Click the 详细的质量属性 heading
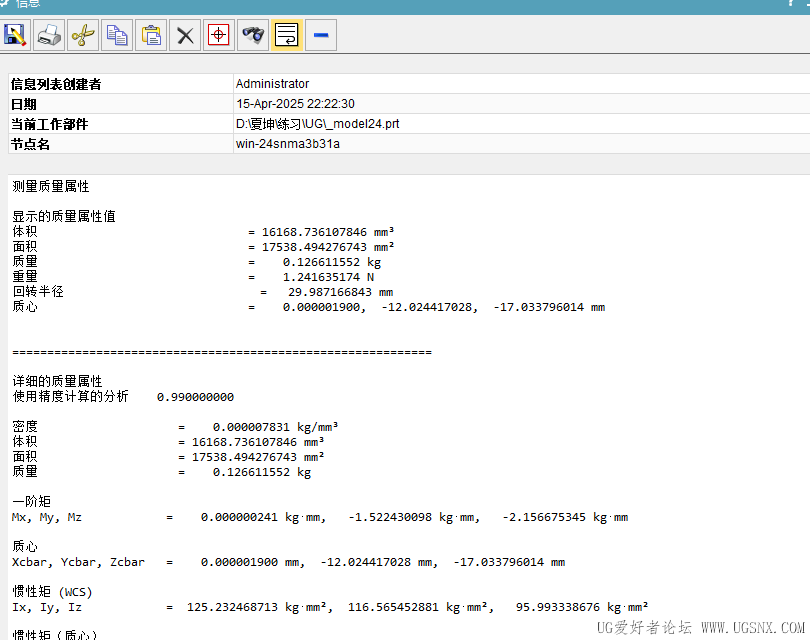The height and width of the screenshot is (640, 810). [x=57, y=382]
